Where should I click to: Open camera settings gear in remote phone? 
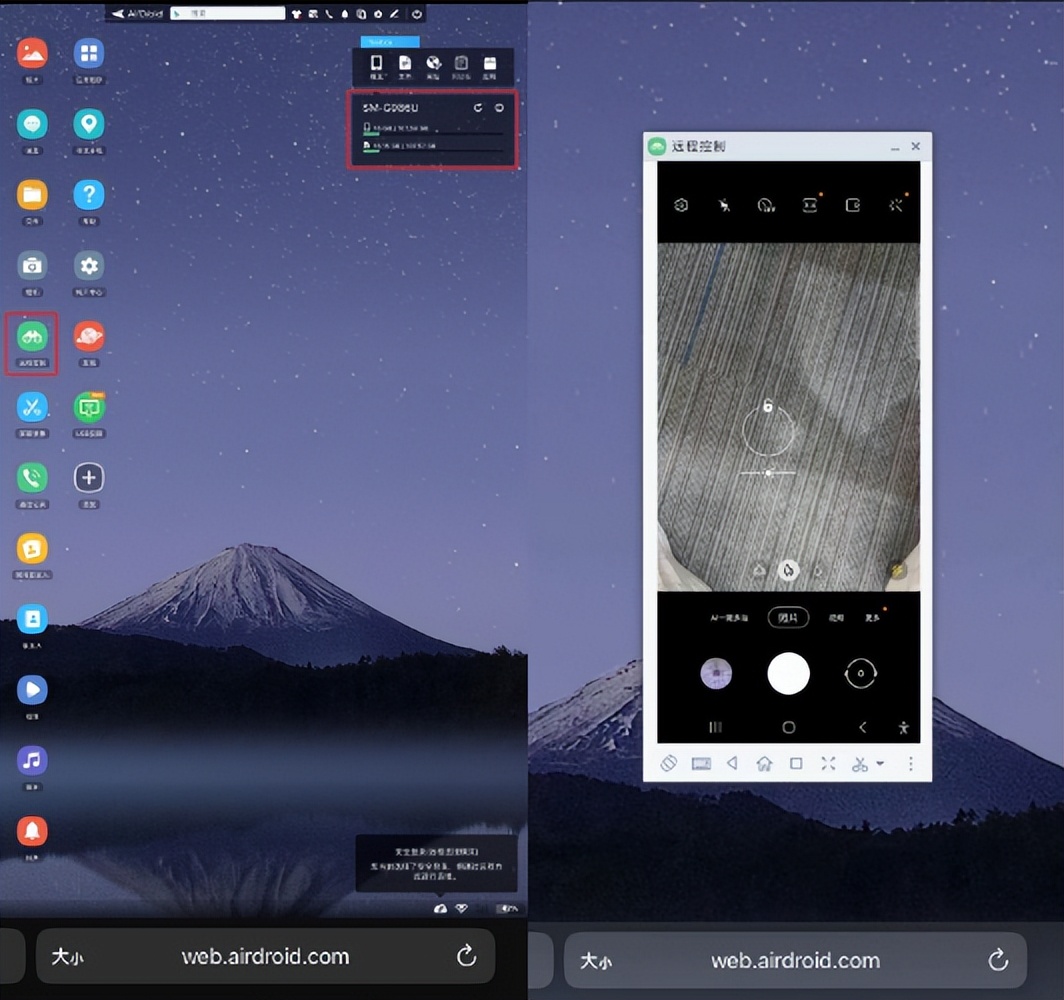pyautogui.click(x=681, y=205)
